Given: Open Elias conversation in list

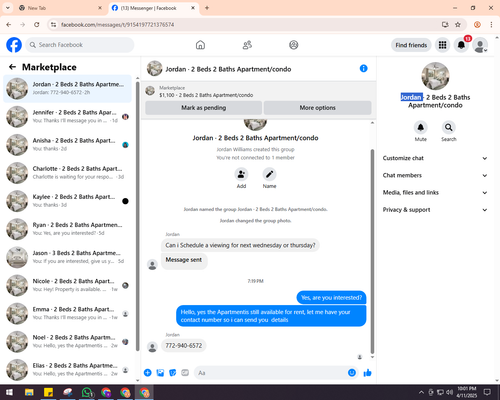Looking at the screenshot, I should pos(67,370).
